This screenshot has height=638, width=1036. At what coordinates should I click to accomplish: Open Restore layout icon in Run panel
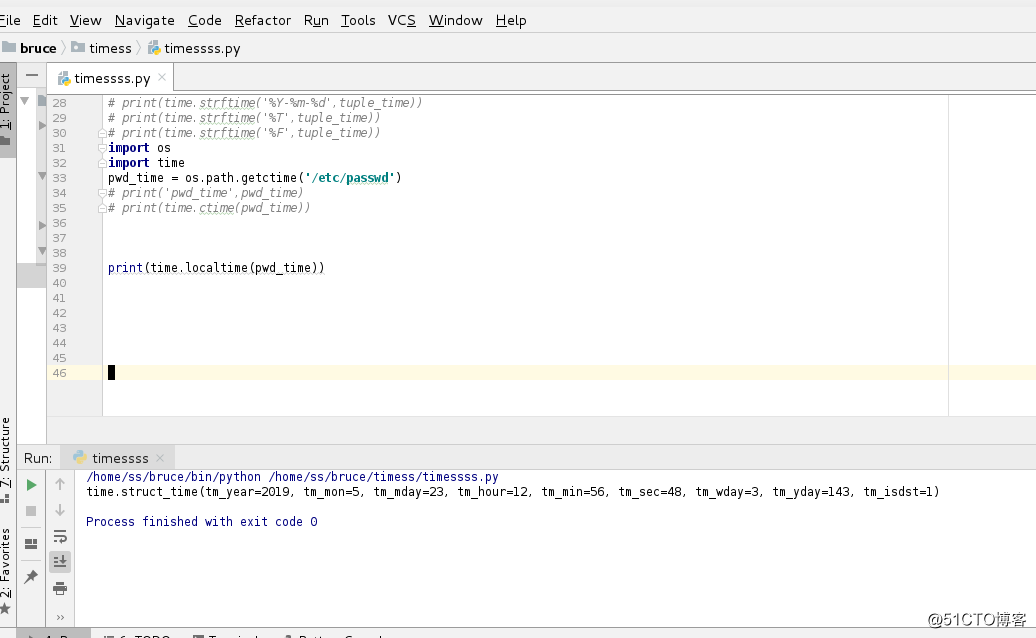[31, 544]
